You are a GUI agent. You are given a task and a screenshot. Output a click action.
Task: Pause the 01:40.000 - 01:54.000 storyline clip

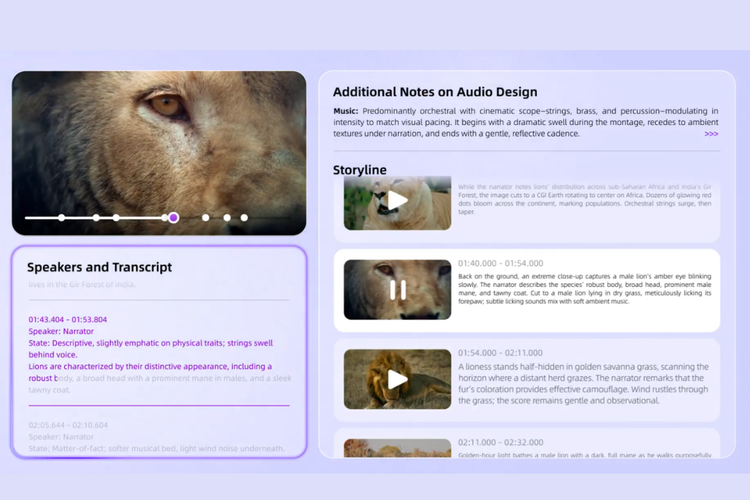pos(397,290)
